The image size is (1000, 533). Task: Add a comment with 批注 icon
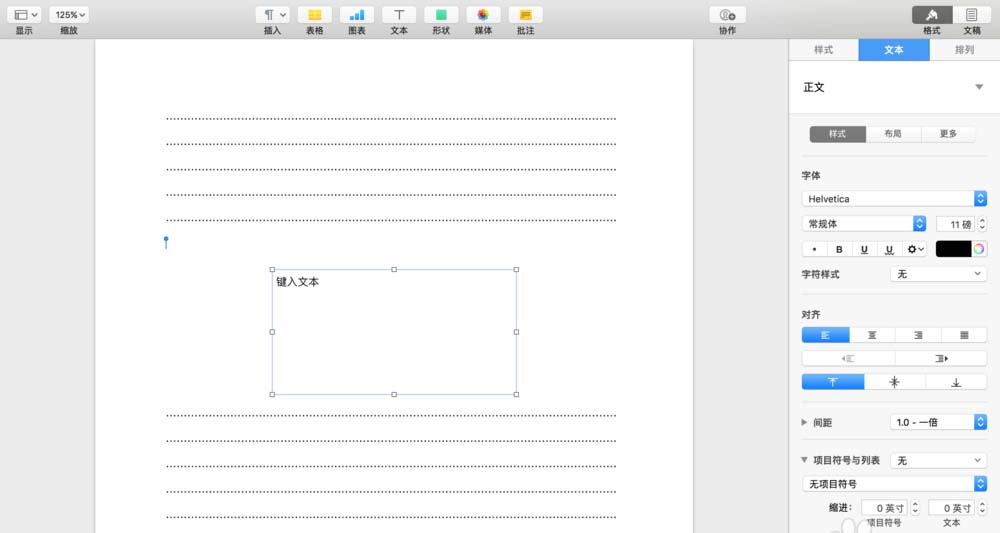tap(525, 15)
